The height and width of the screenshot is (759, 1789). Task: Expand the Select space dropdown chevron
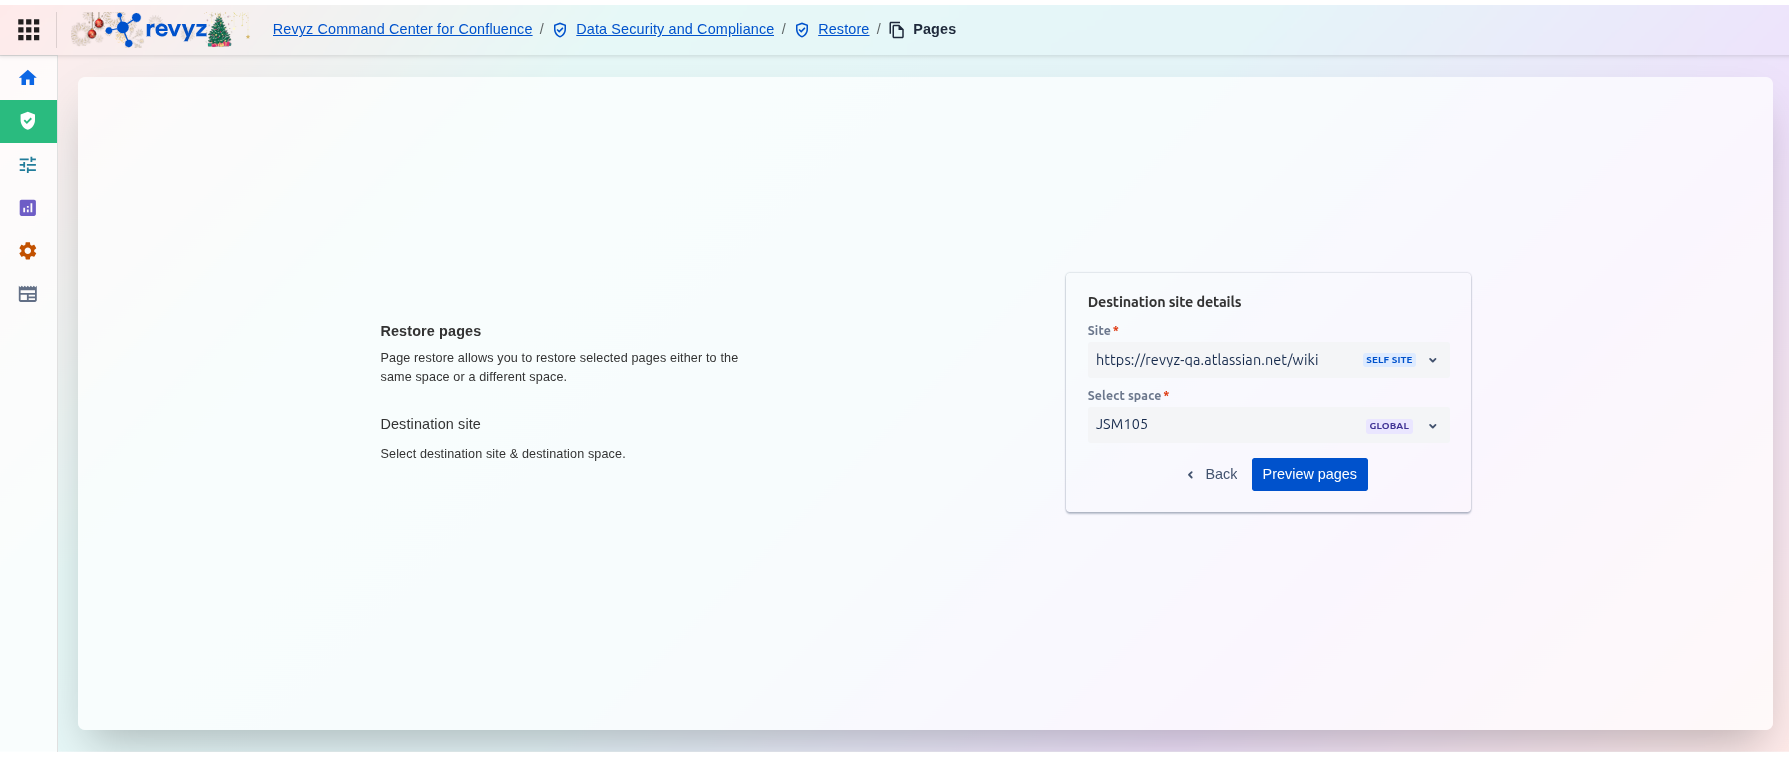[x=1432, y=426]
